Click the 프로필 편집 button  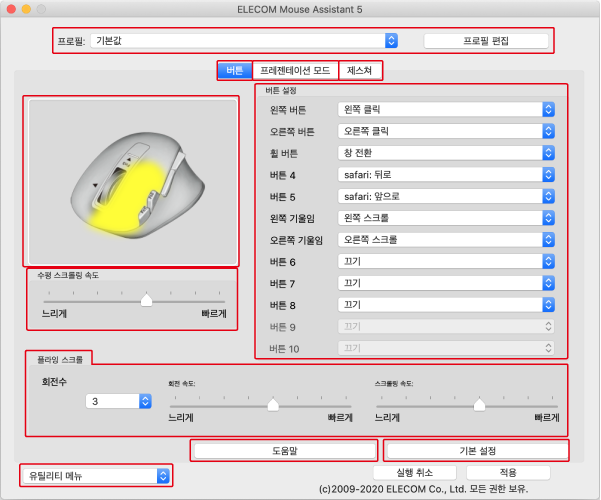click(486, 41)
